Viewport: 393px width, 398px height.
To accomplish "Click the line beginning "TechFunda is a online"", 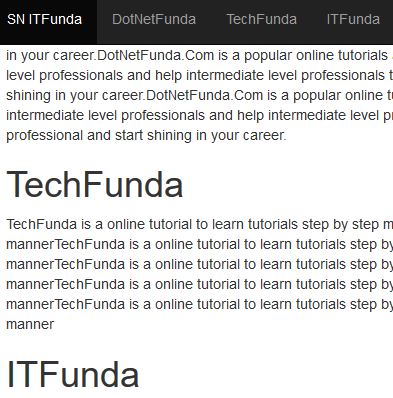I will [199, 224].
